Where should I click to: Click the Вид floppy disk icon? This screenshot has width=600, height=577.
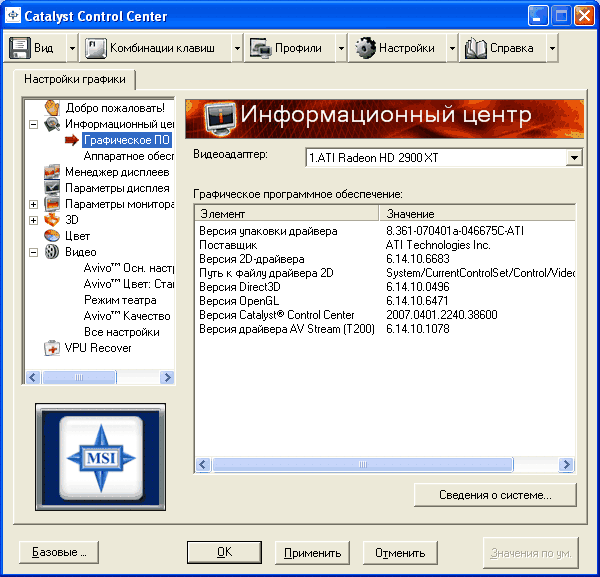click(20, 48)
